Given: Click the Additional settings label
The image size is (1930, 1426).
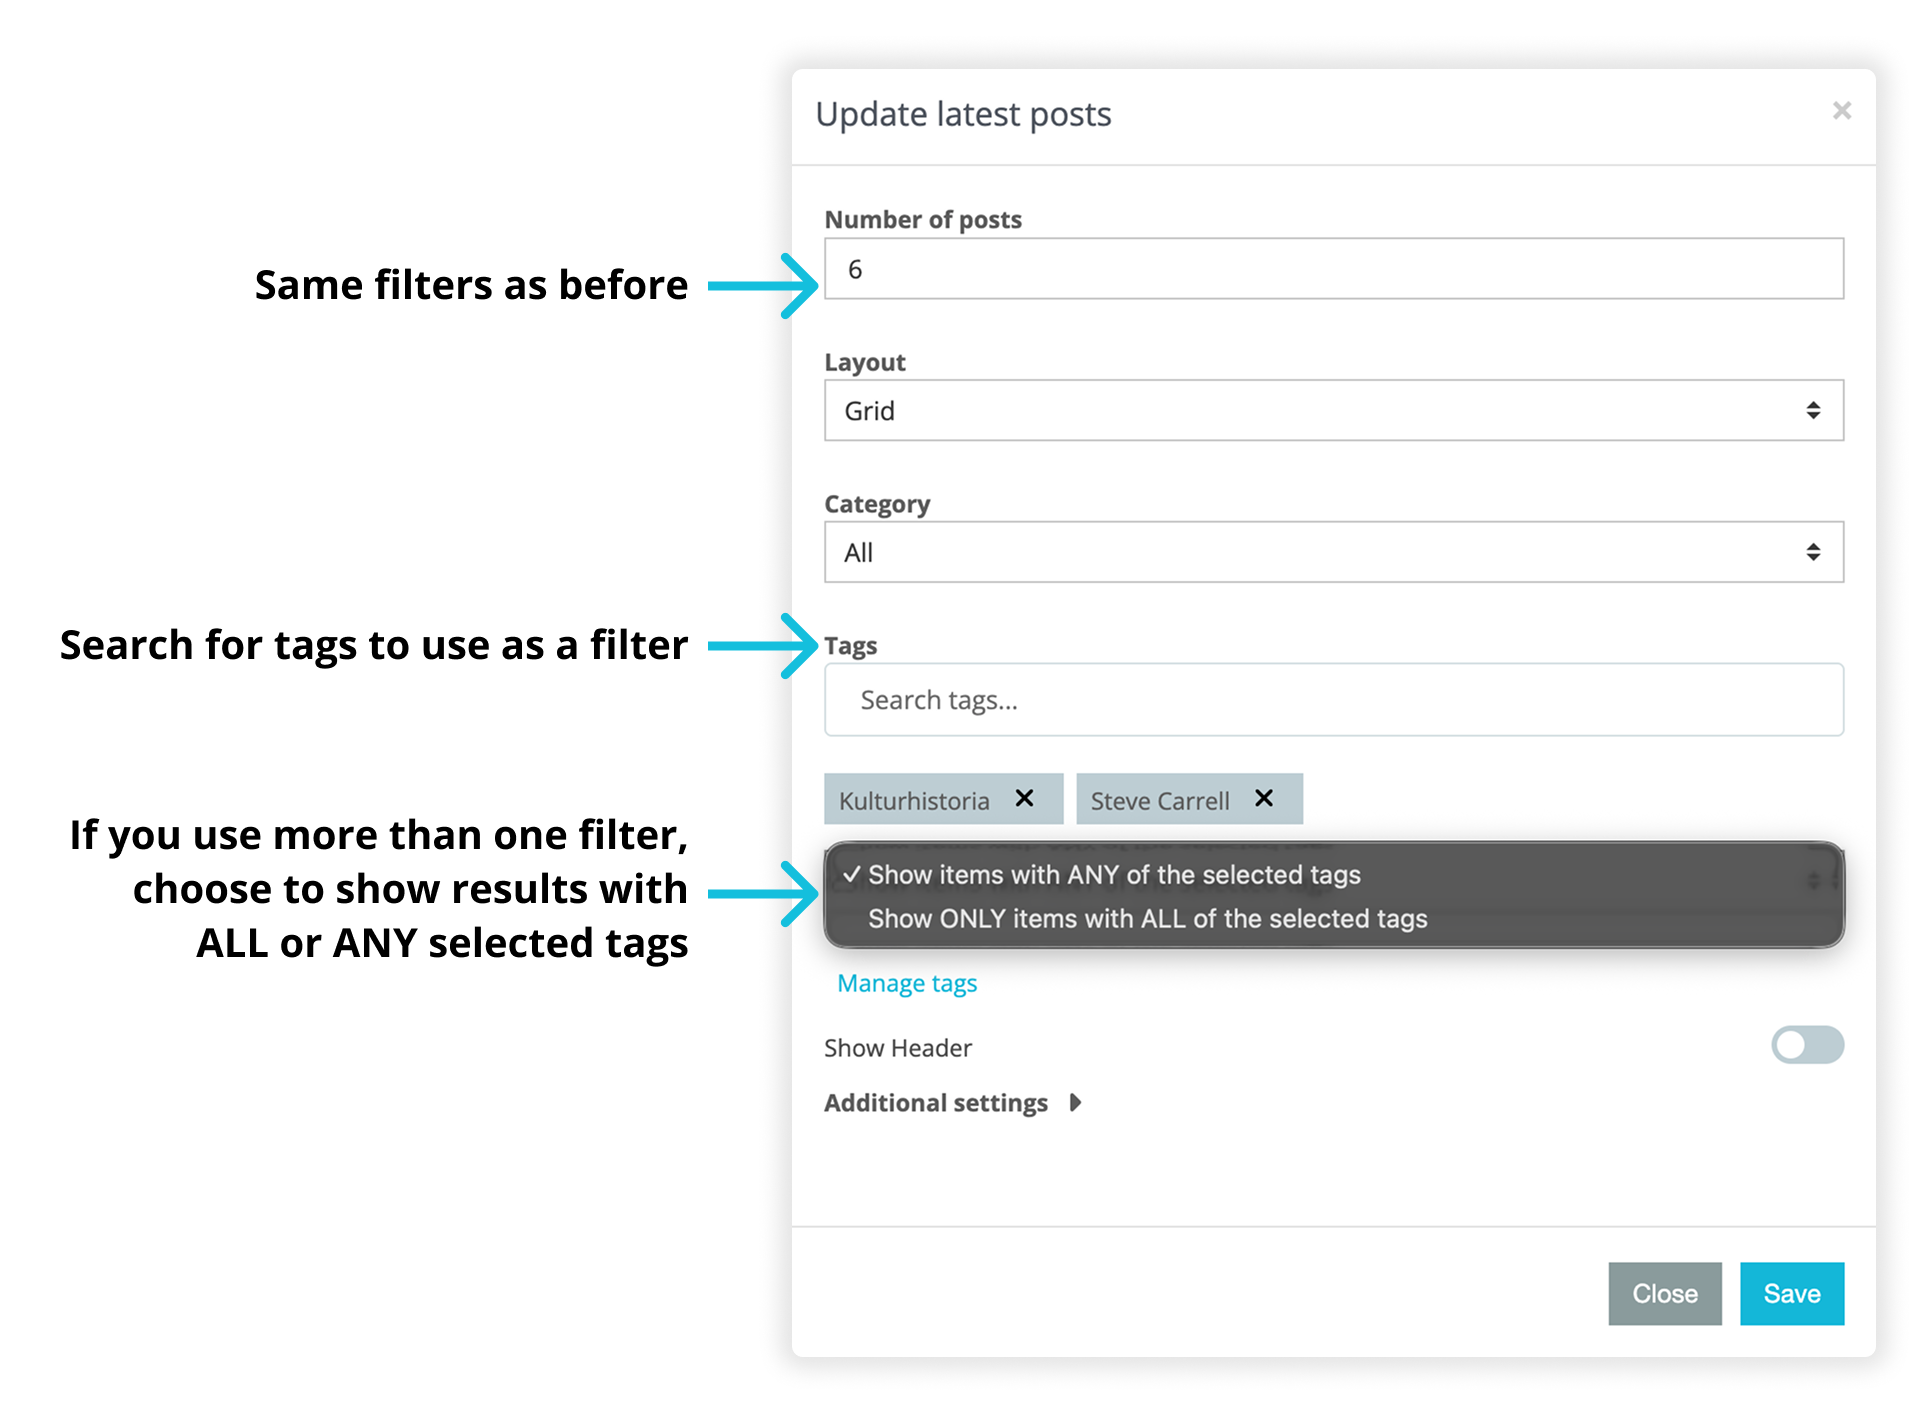Looking at the screenshot, I should coord(935,1102).
